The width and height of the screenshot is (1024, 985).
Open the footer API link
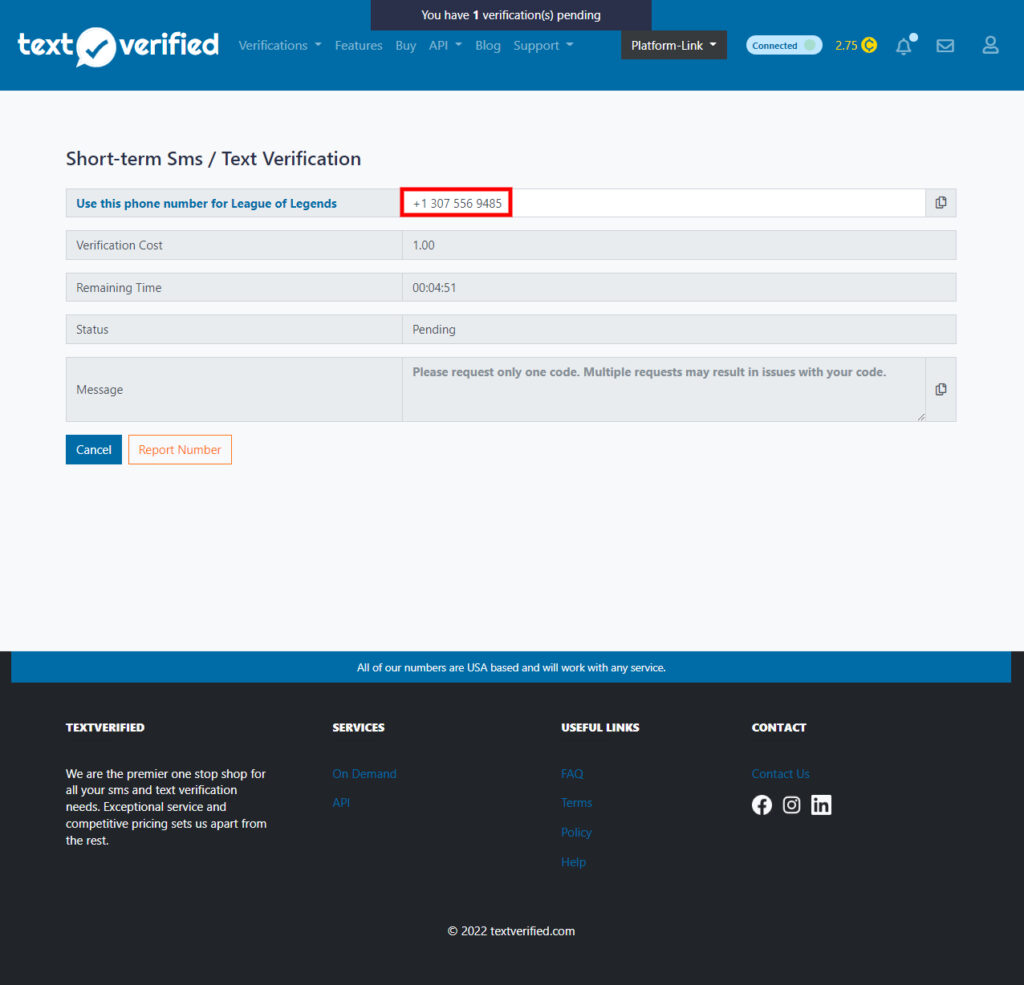341,802
